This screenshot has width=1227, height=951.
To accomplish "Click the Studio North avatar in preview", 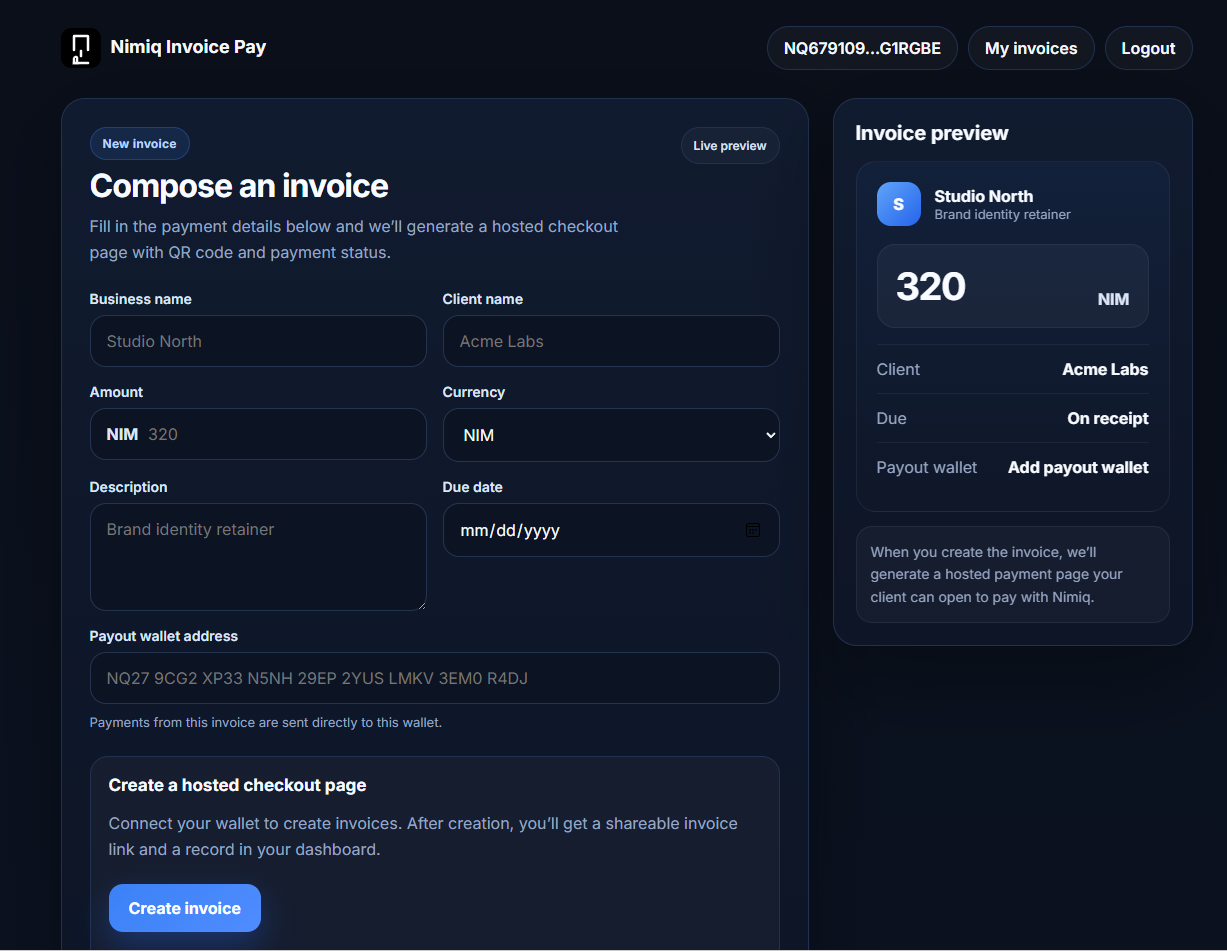I will (x=898, y=204).
